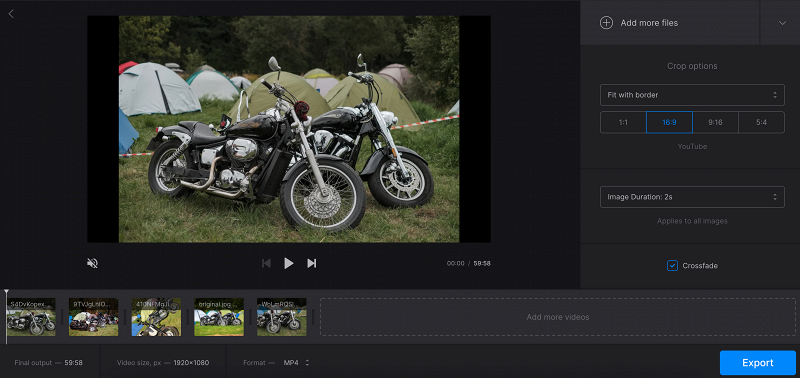Select the 5:4 aspect ratio

[761, 122]
